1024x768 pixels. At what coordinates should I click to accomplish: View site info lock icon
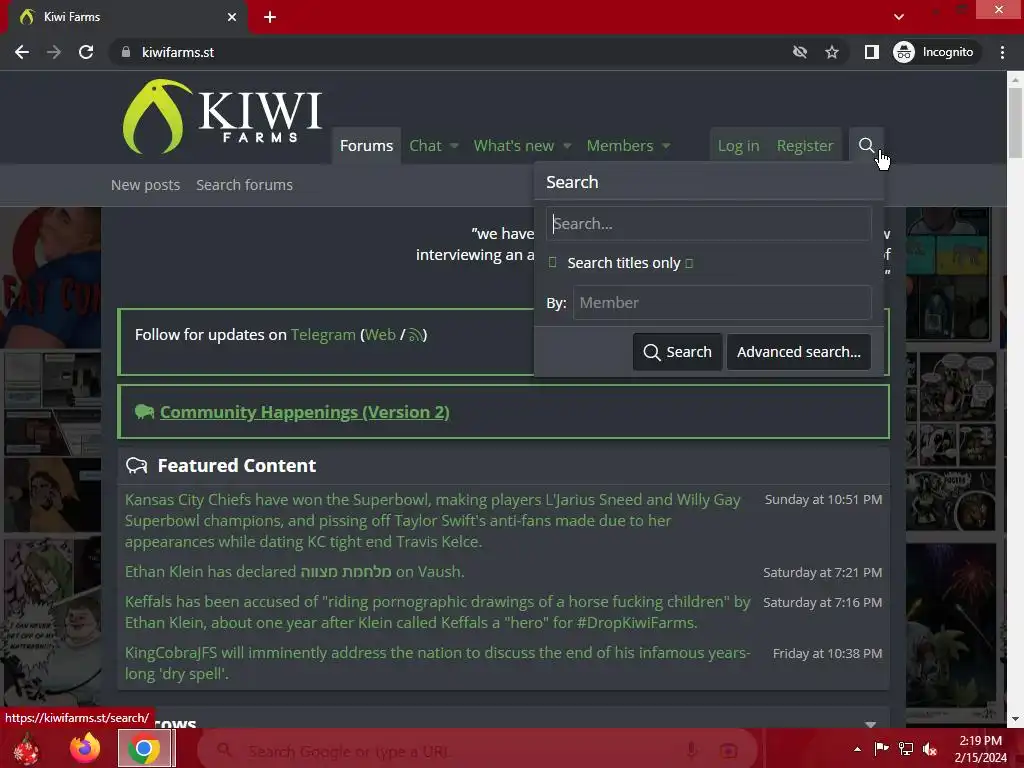[x=125, y=52]
